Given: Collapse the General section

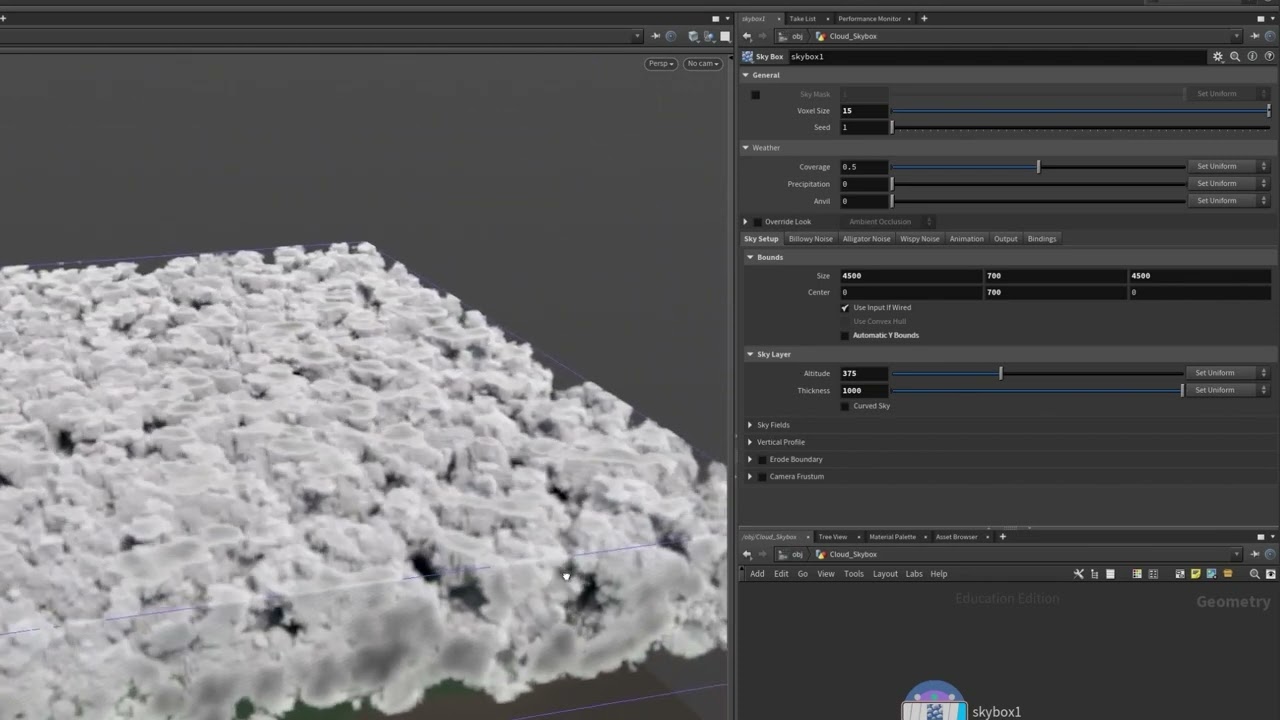Looking at the screenshot, I should [745, 75].
